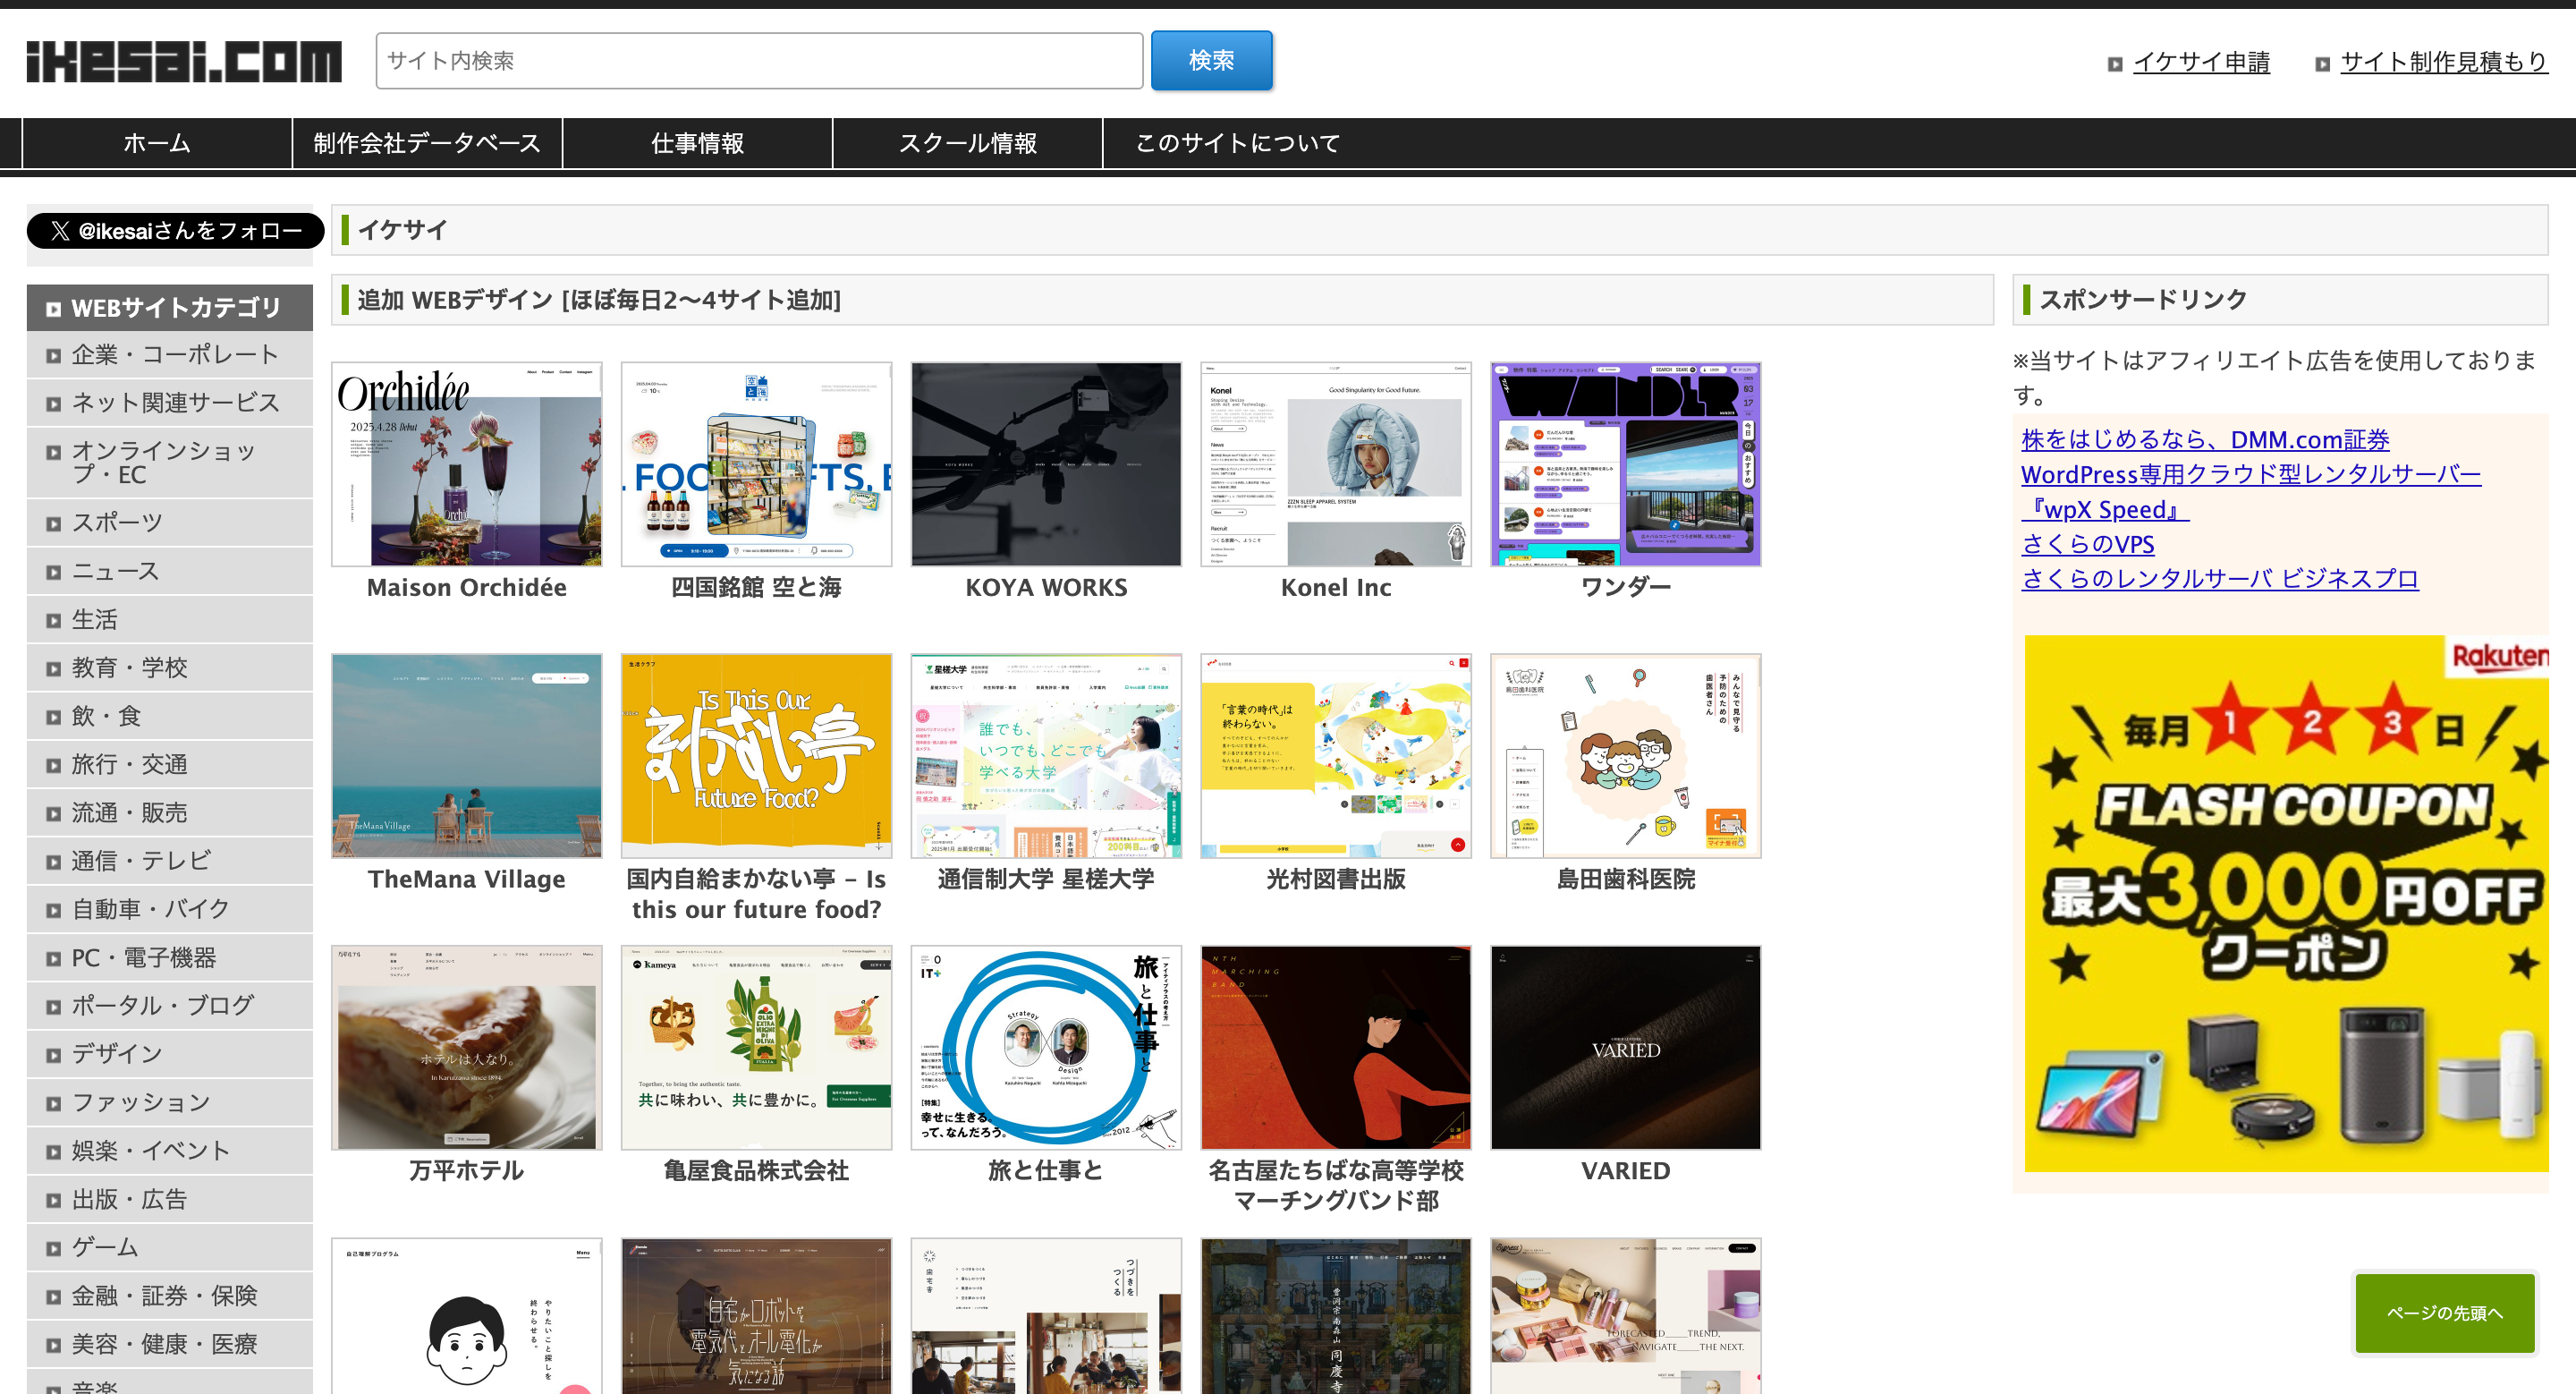Image resolution: width=2576 pixels, height=1394 pixels.
Task: Open the Konel Inc thumbnail
Action: tap(1336, 464)
